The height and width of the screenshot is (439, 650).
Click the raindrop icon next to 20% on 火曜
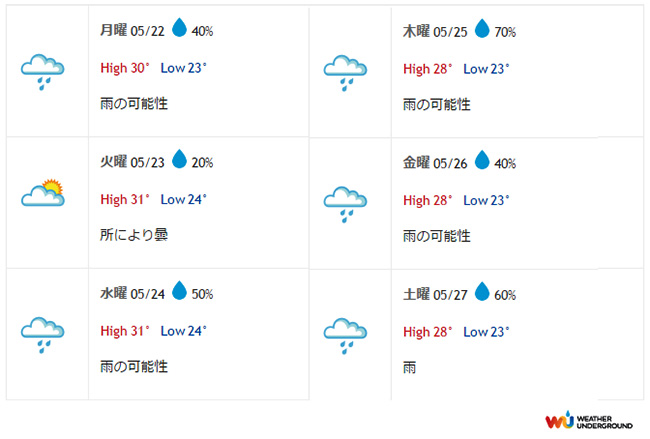click(179, 159)
